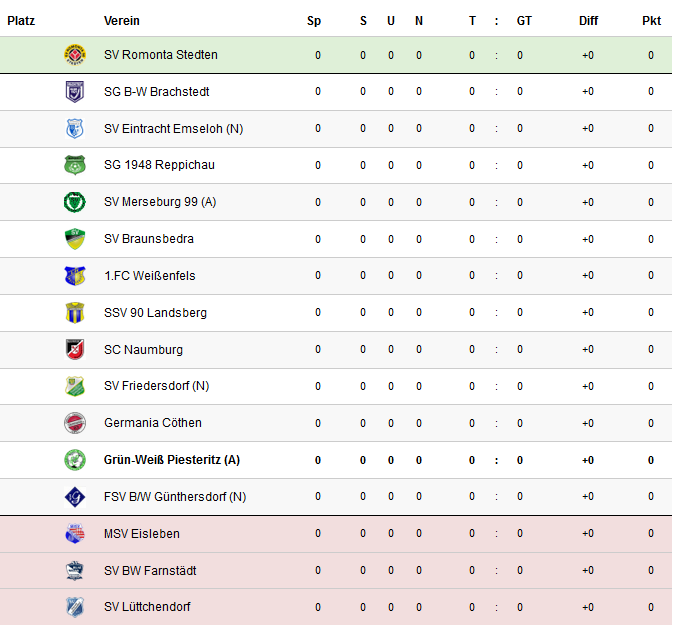This screenshot has width=673, height=629.
Task: Click the Diff column header
Action: point(588,21)
